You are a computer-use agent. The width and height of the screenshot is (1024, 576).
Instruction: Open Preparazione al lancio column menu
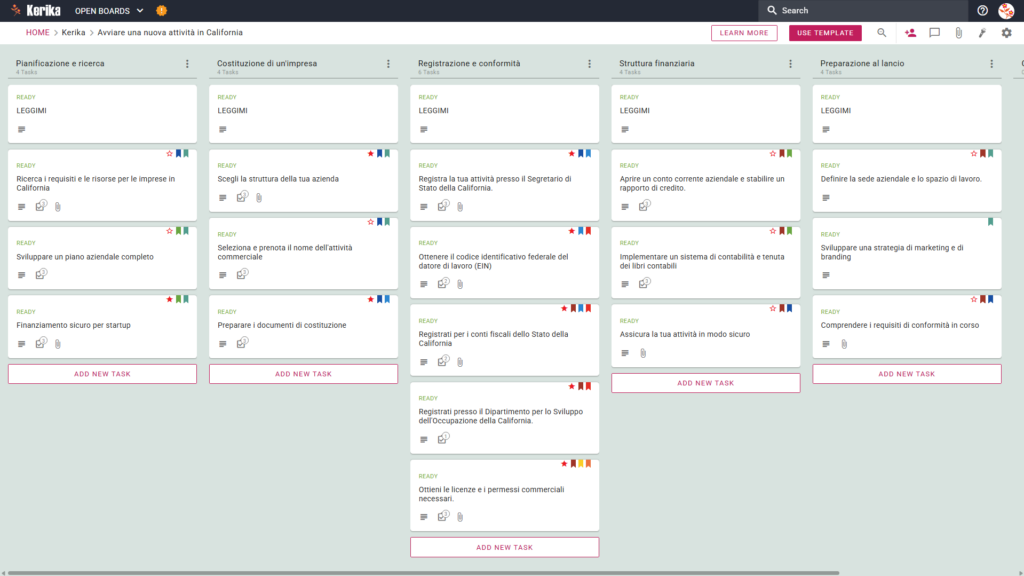click(992, 64)
